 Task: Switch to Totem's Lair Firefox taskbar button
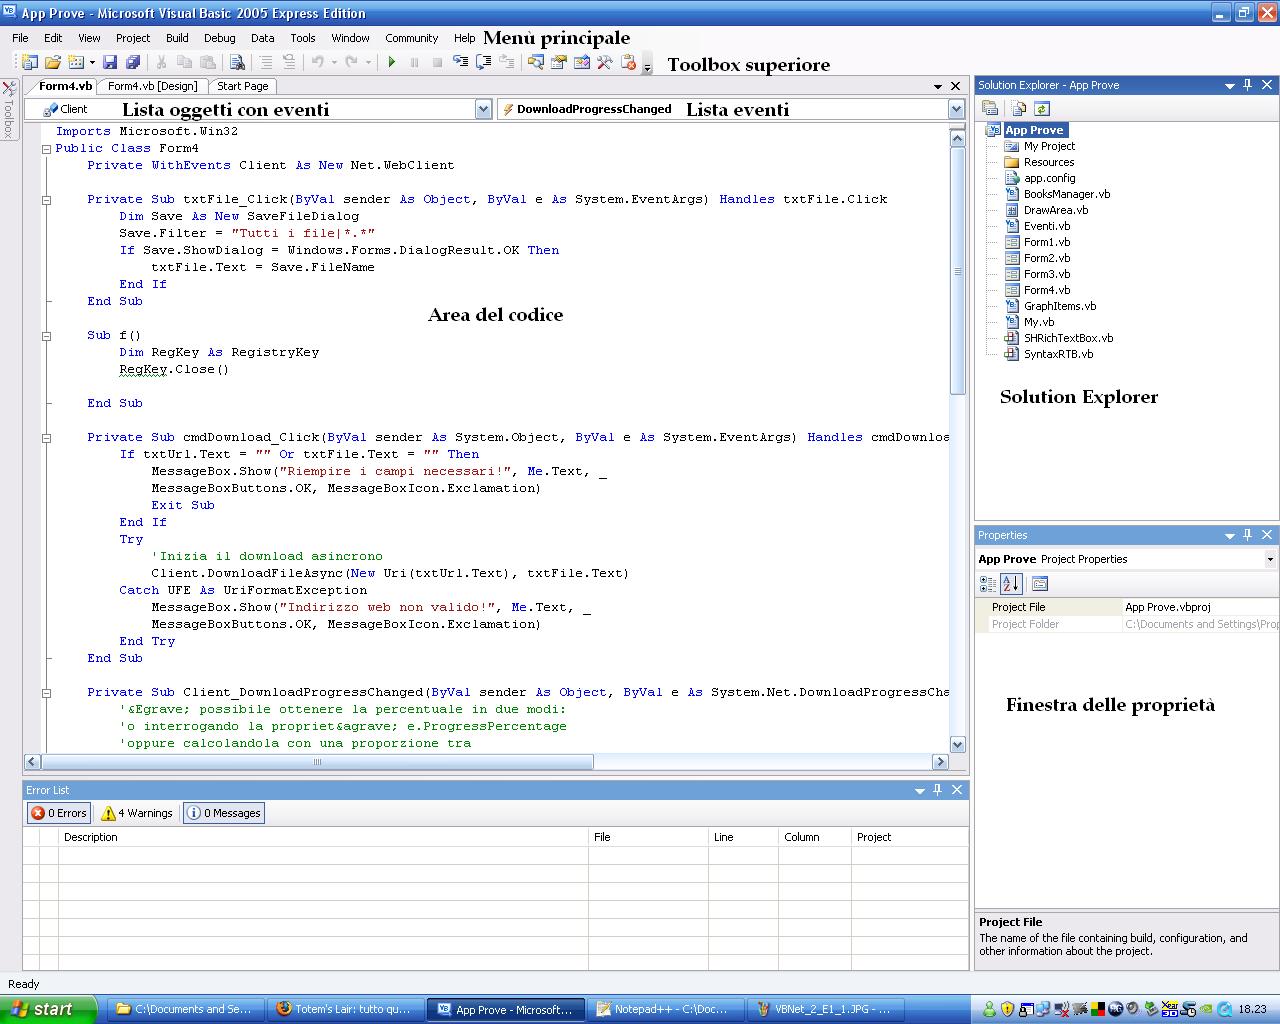345,1009
